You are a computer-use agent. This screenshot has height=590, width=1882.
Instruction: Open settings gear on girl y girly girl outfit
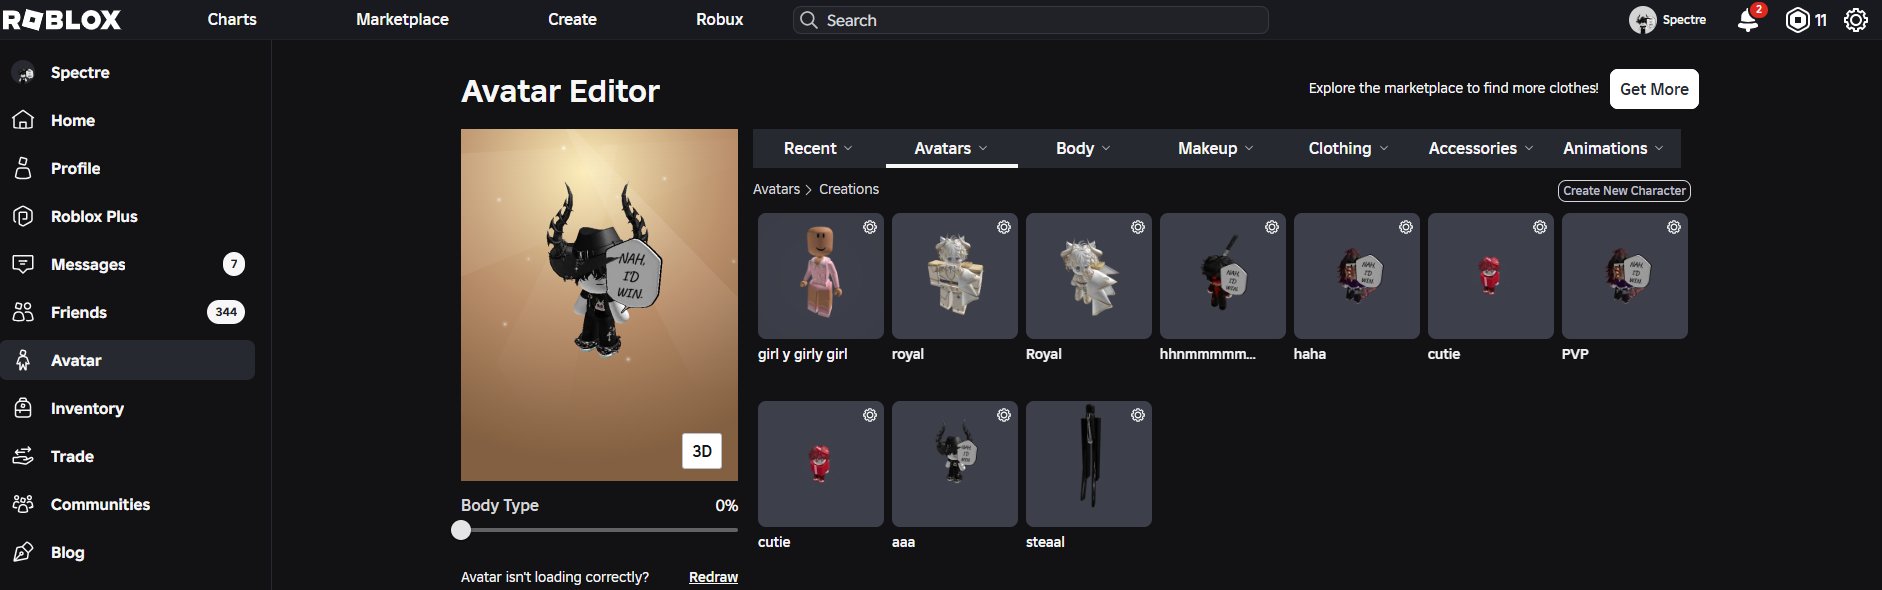click(x=870, y=227)
